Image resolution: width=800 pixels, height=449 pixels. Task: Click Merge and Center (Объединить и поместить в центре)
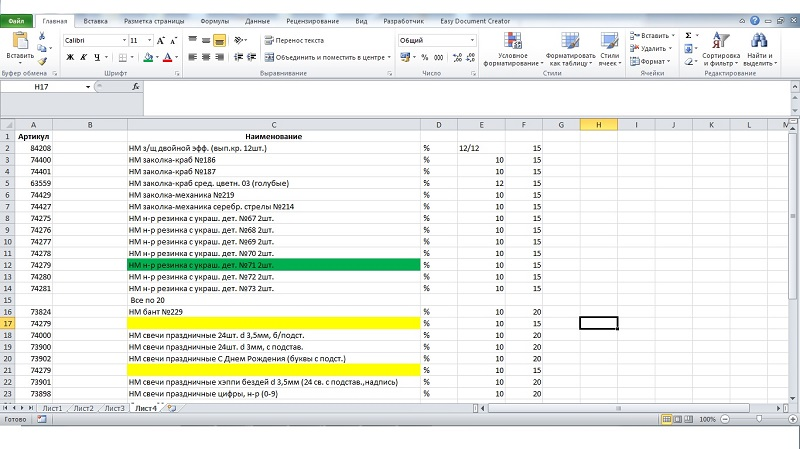click(323, 58)
